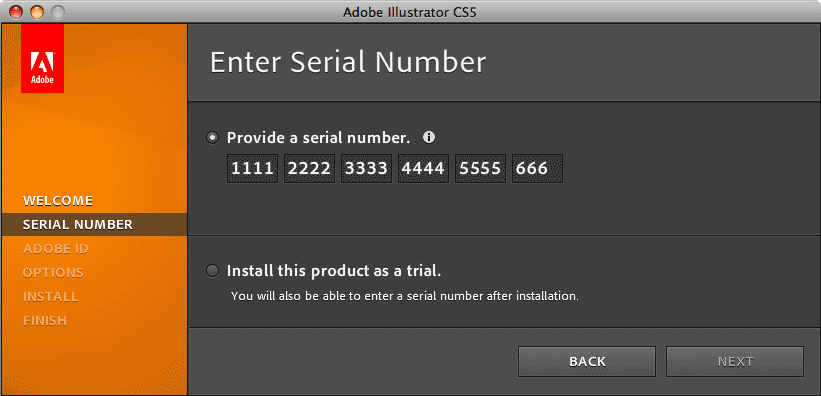Click the BACK button

click(587, 361)
